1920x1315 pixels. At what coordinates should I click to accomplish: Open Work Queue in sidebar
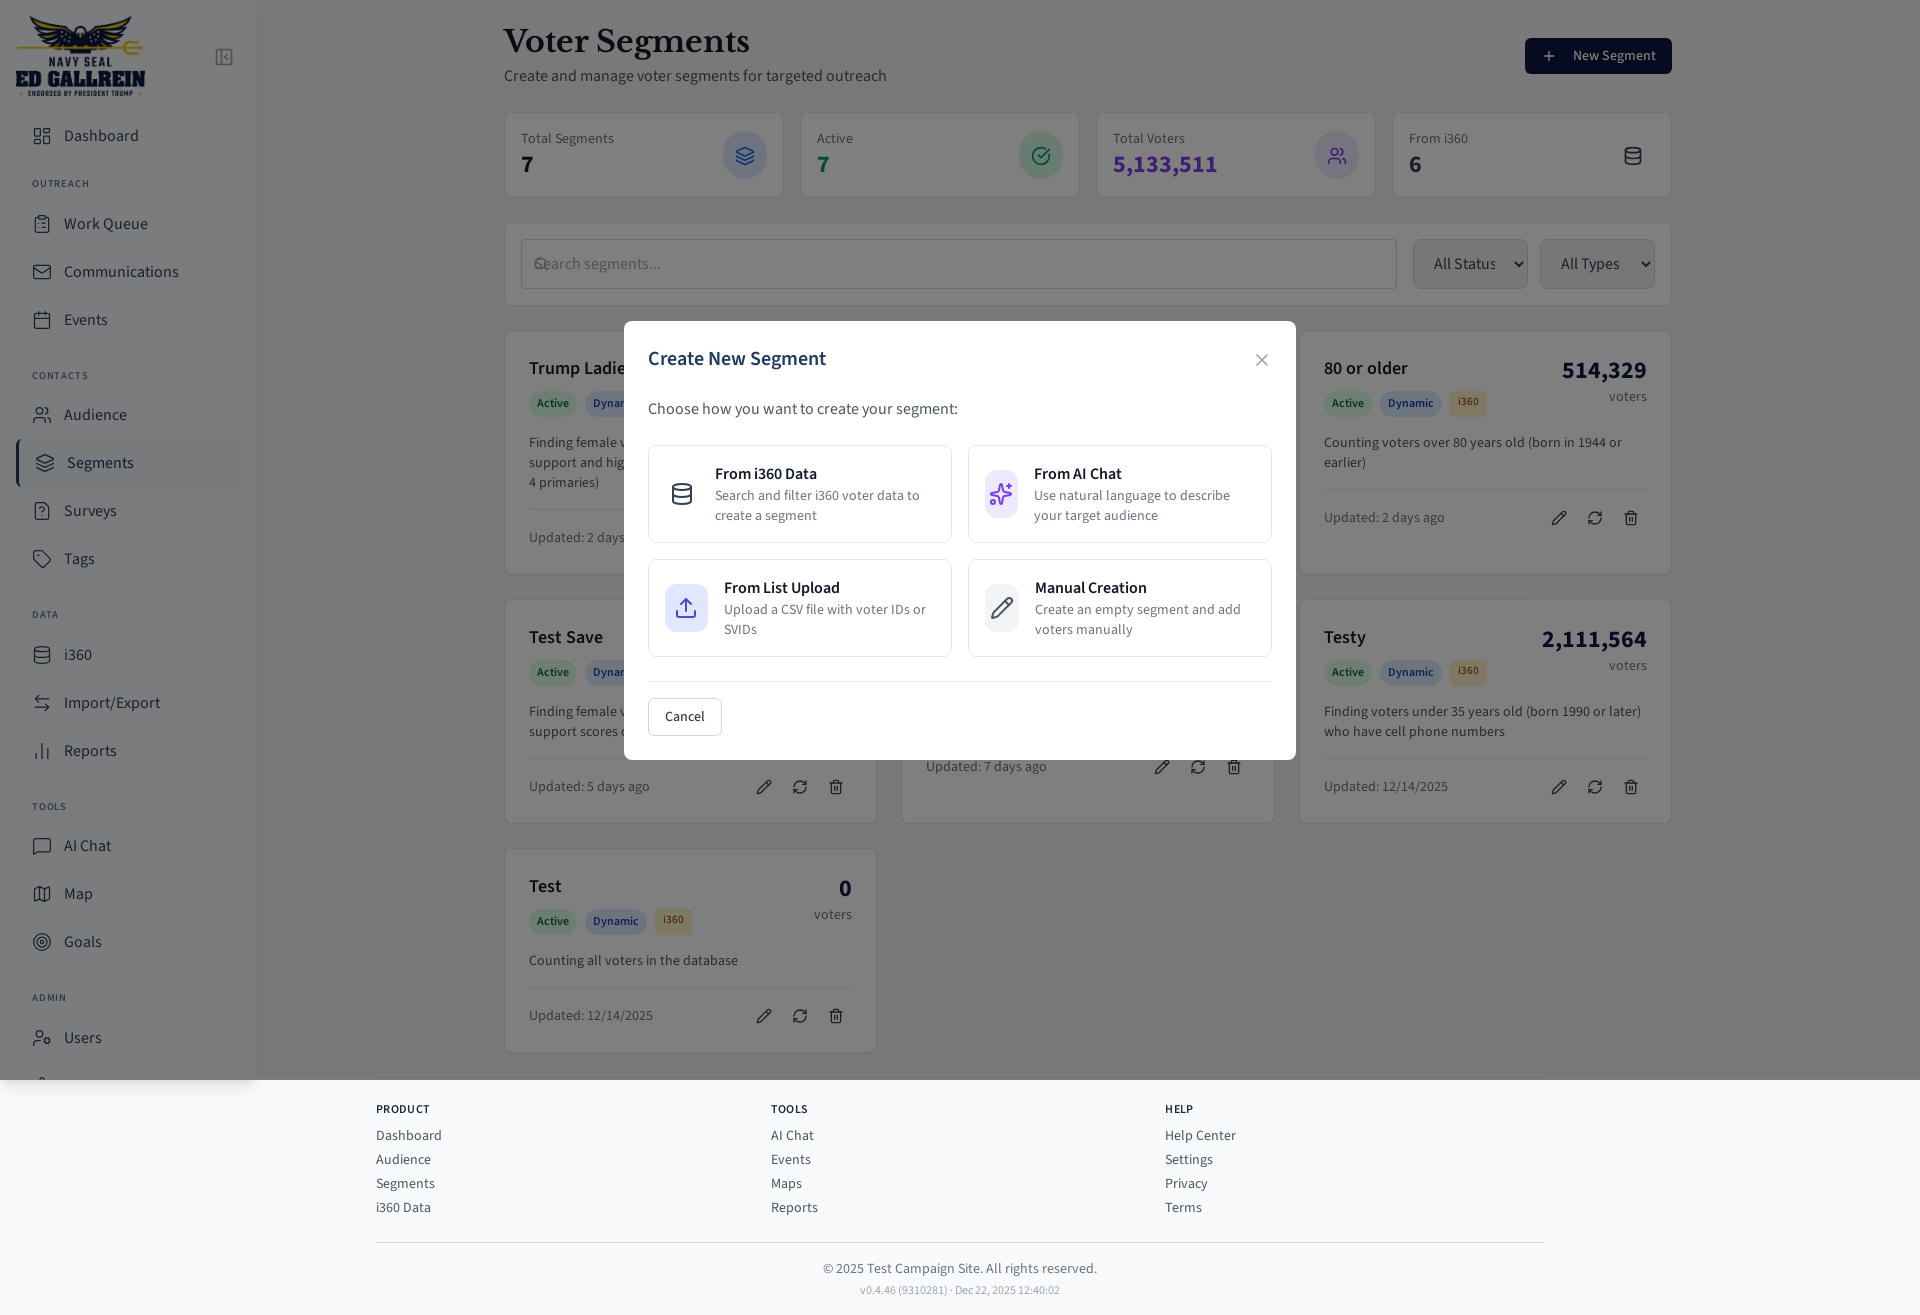coord(105,224)
